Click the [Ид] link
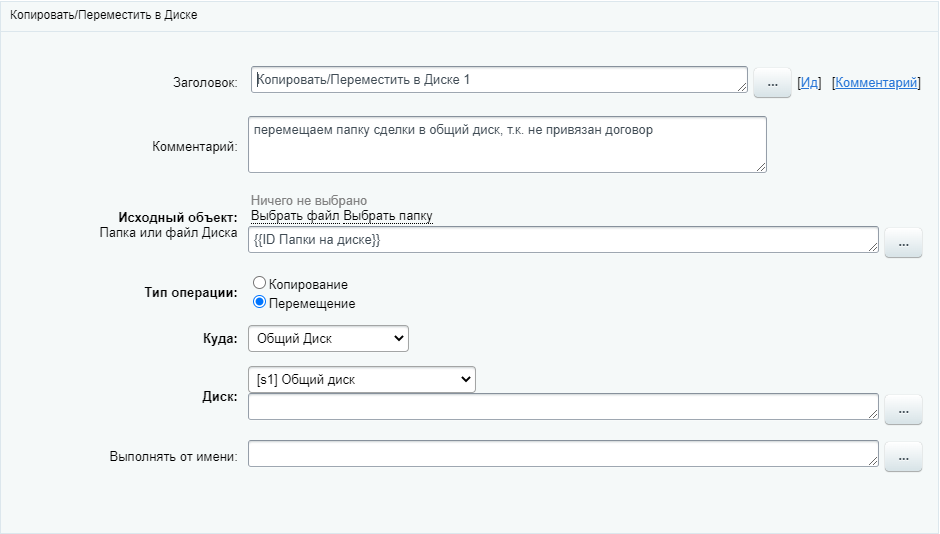Viewport: 940px width, 534px height. [809, 83]
